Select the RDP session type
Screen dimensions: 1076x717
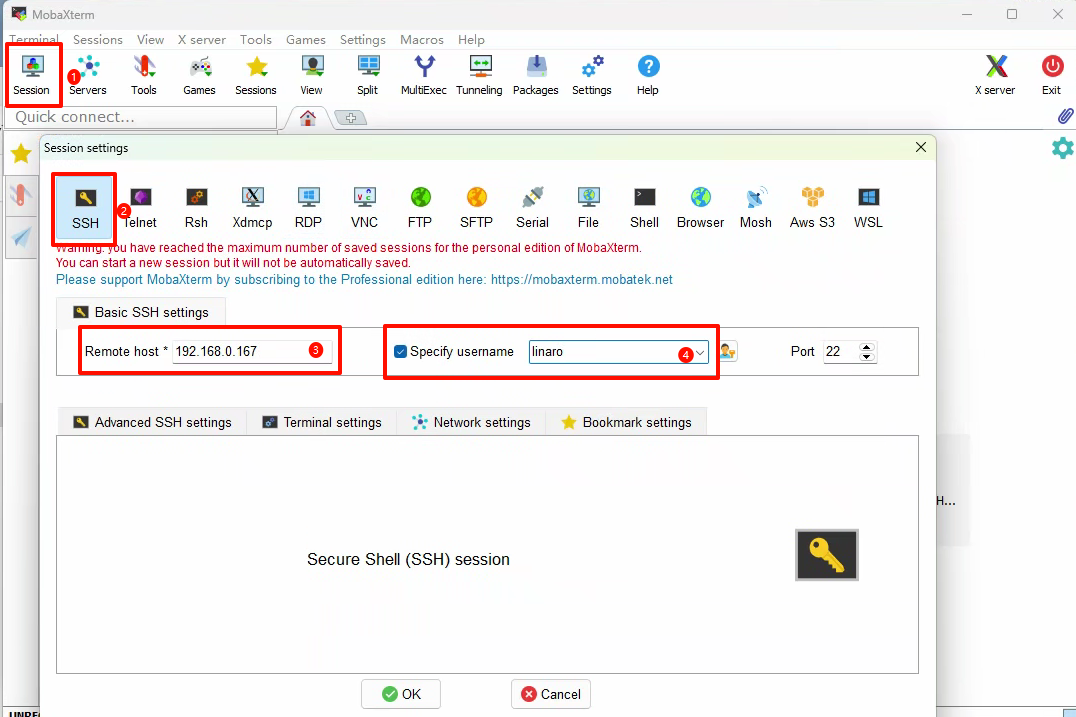tap(309, 208)
